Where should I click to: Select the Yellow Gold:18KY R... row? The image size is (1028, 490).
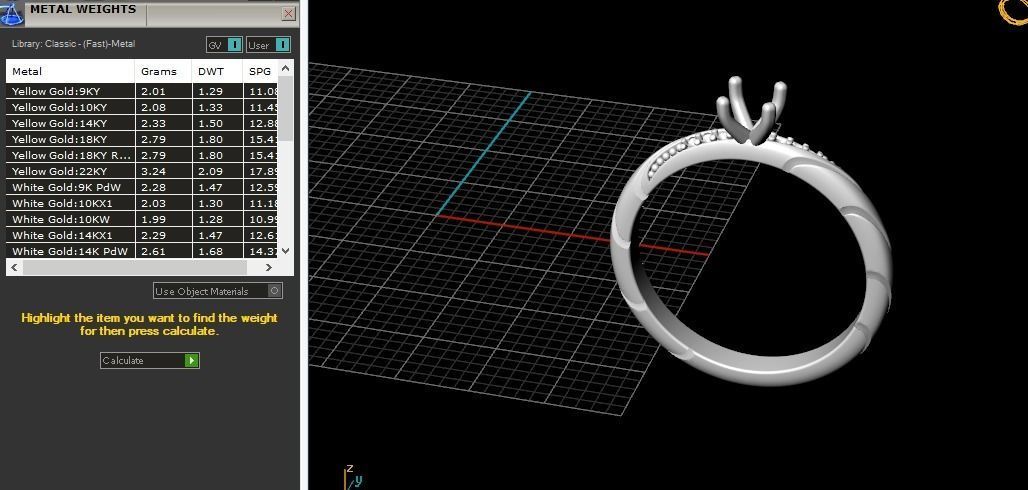[142, 155]
